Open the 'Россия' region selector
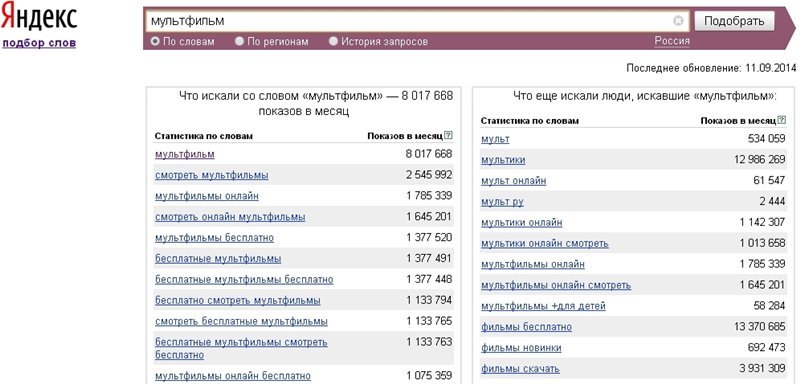 click(672, 41)
